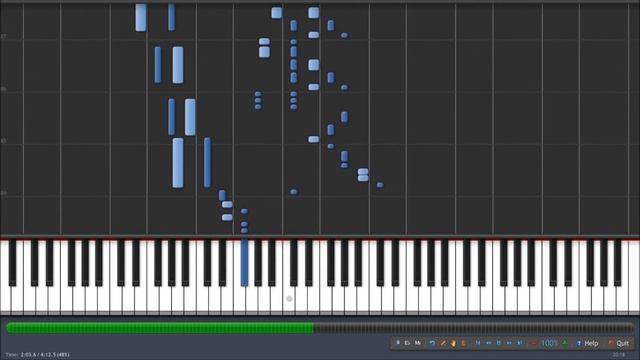Fast-forward the song playback
The width and height of the screenshot is (640, 360).
click(x=509, y=343)
